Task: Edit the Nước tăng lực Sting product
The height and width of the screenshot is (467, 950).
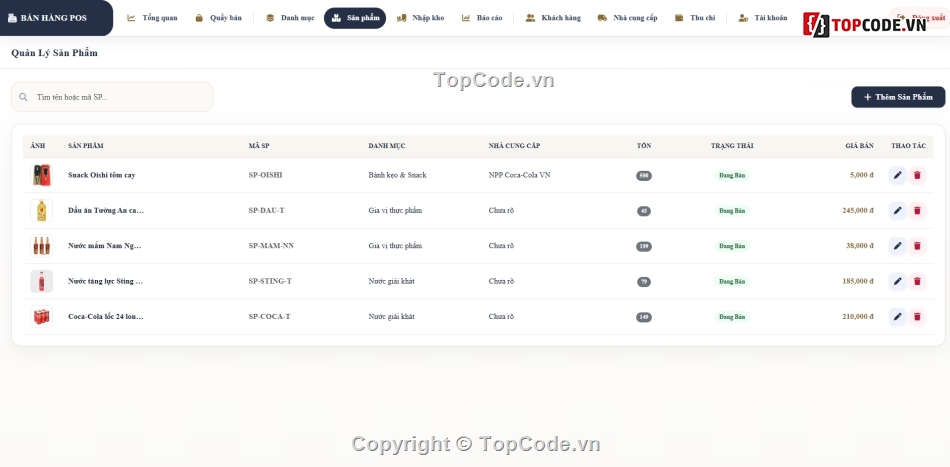Action: tap(897, 282)
